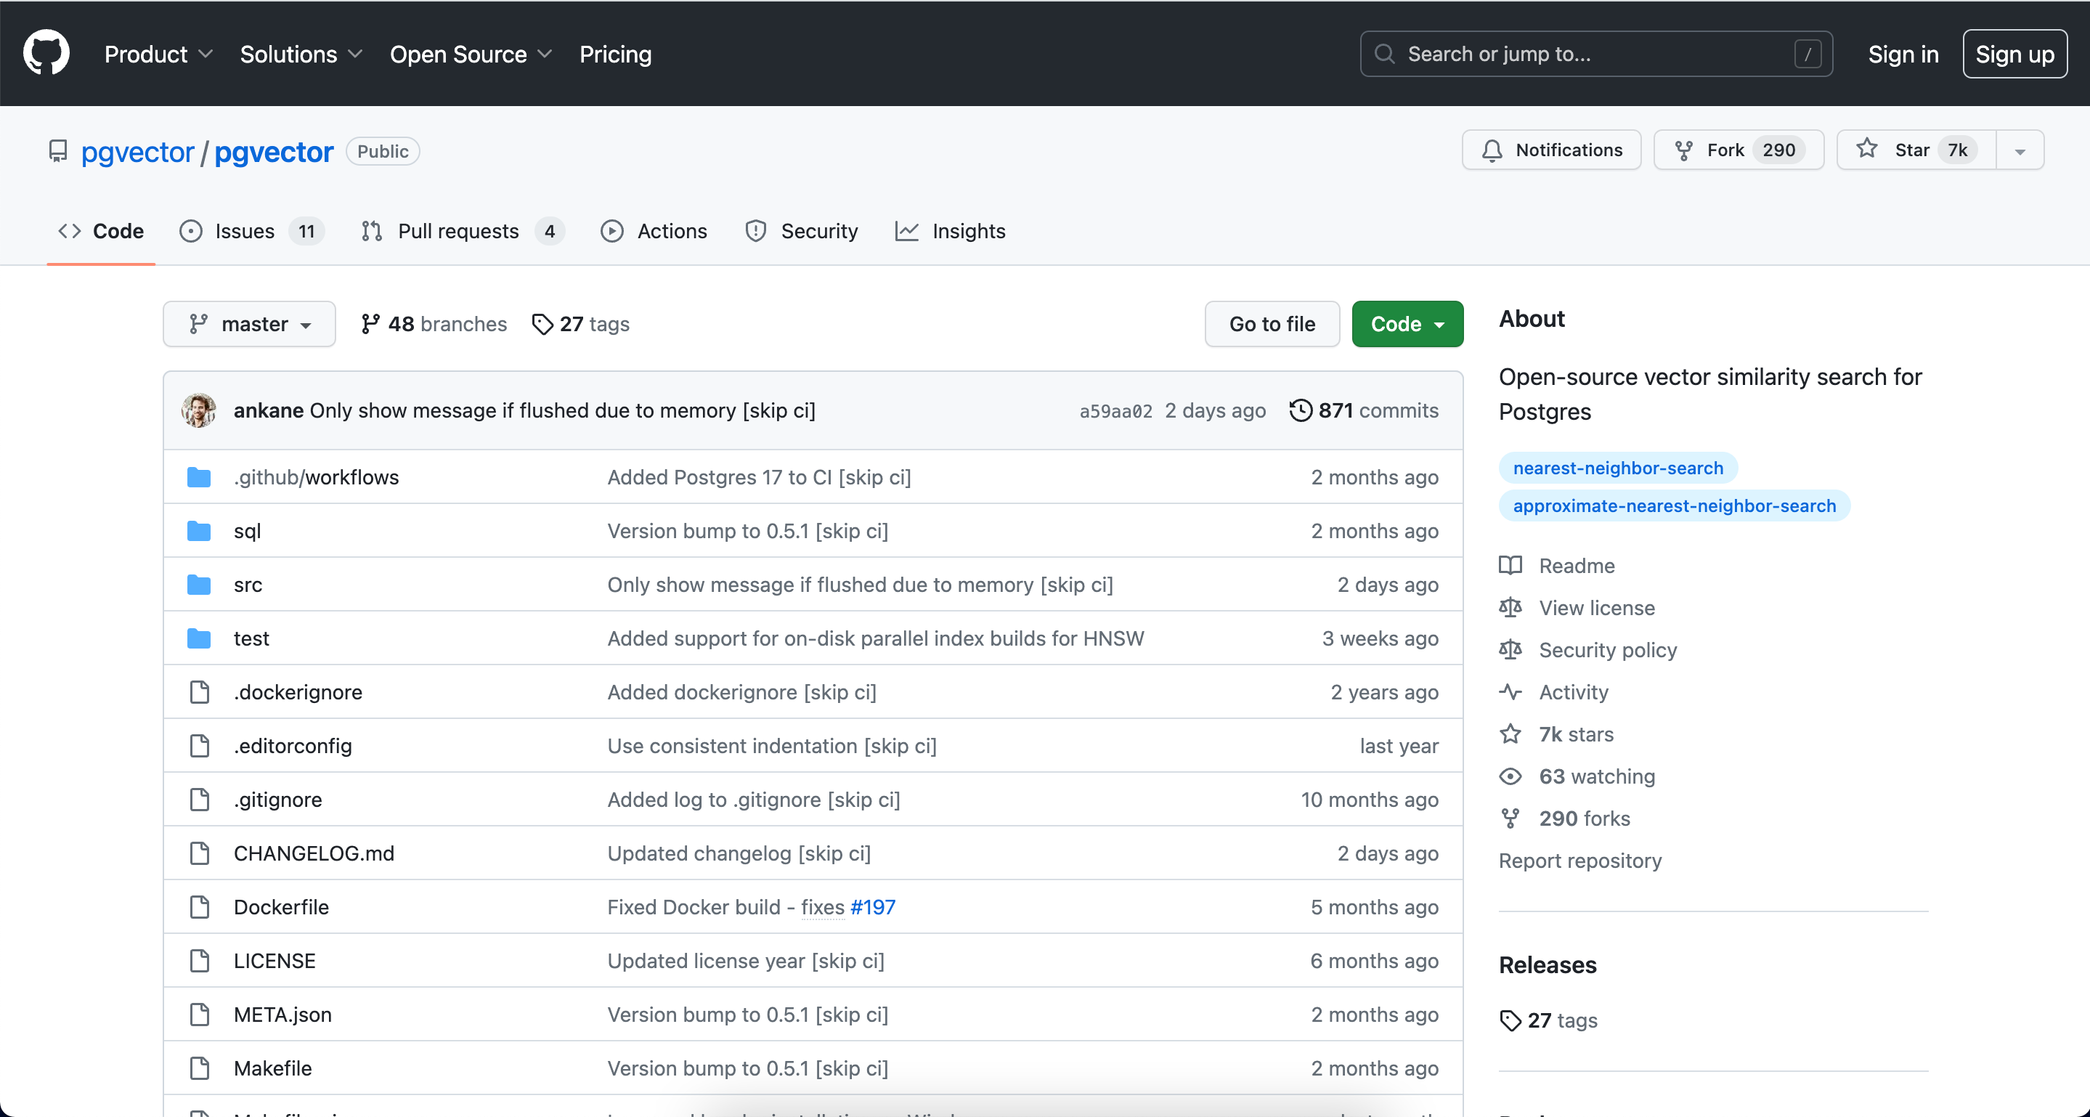Image resolution: width=2090 pixels, height=1117 pixels.
Task: Expand the star lists dropdown arrow
Action: click(x=2019, y=151)
